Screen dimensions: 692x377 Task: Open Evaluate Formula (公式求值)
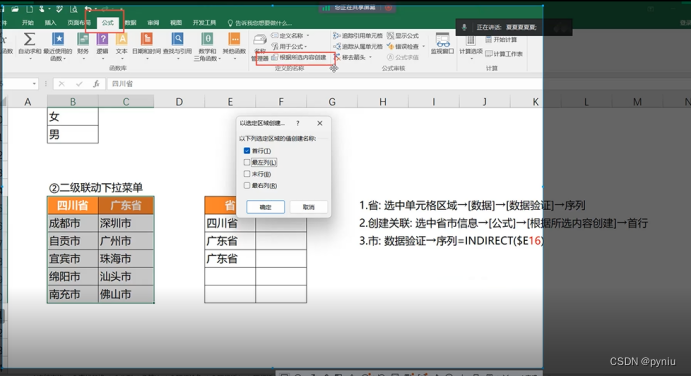(403, 57)
